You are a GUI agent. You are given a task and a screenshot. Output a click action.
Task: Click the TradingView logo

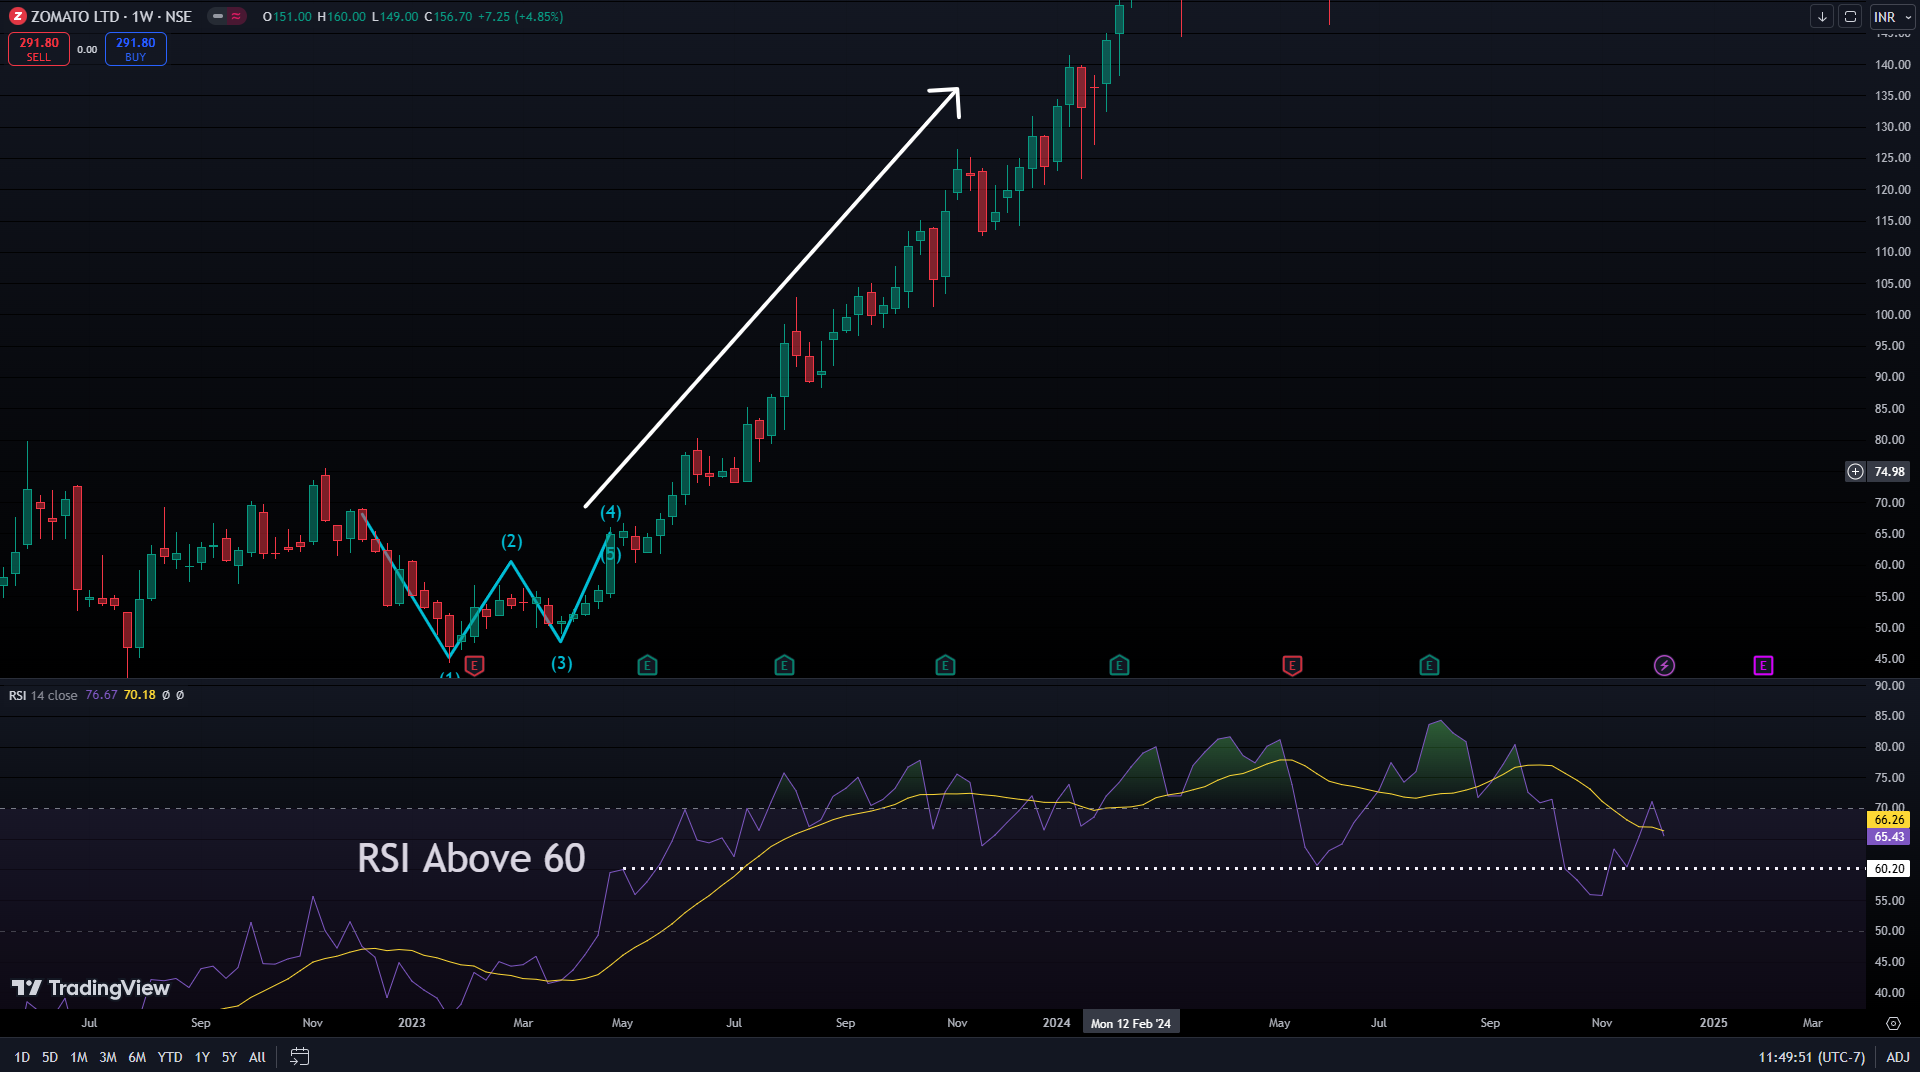click(90, 988)
